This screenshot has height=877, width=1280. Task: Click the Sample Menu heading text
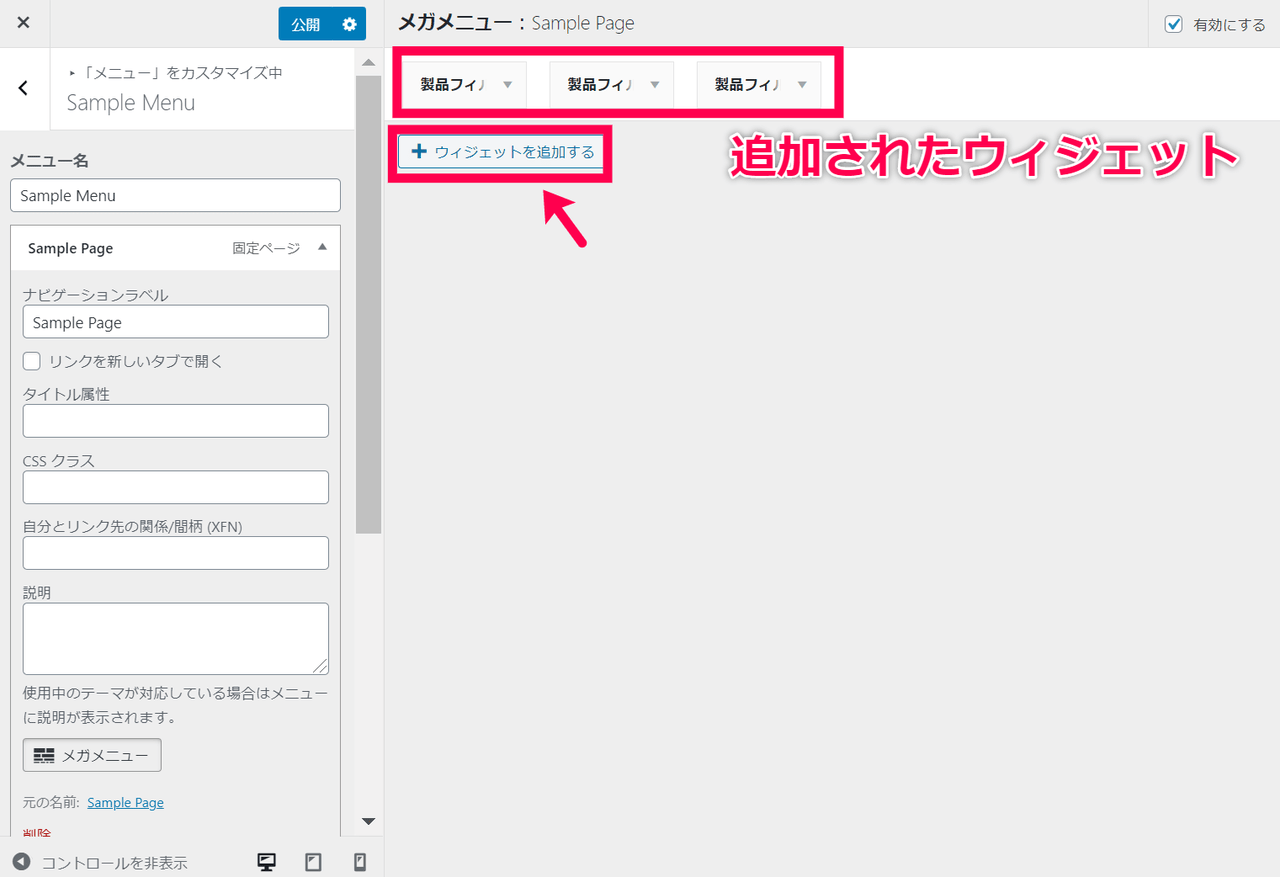tap(131, 102)
